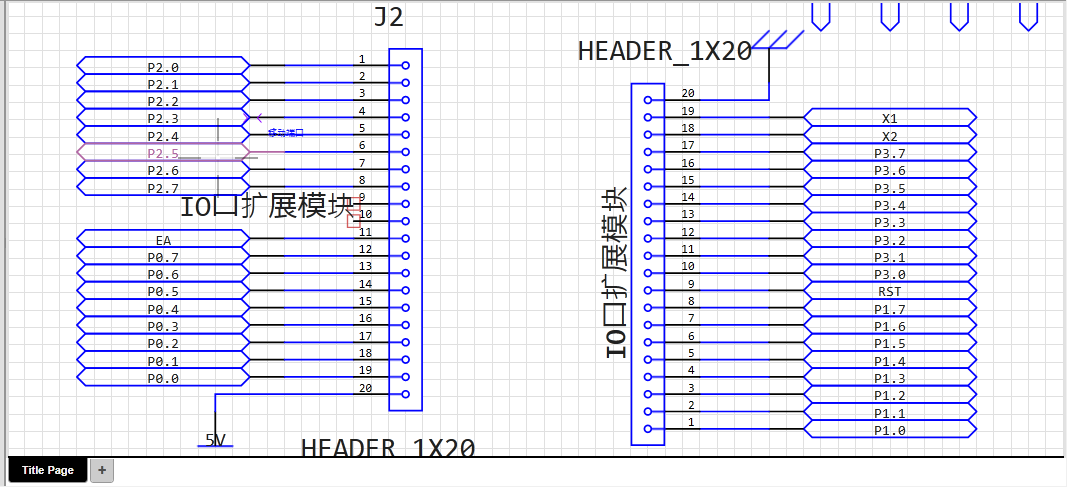Click the small blue tooltip label near P2.4 wire
This screenshot has width=1067, height=487.
(x=285, y=133)
